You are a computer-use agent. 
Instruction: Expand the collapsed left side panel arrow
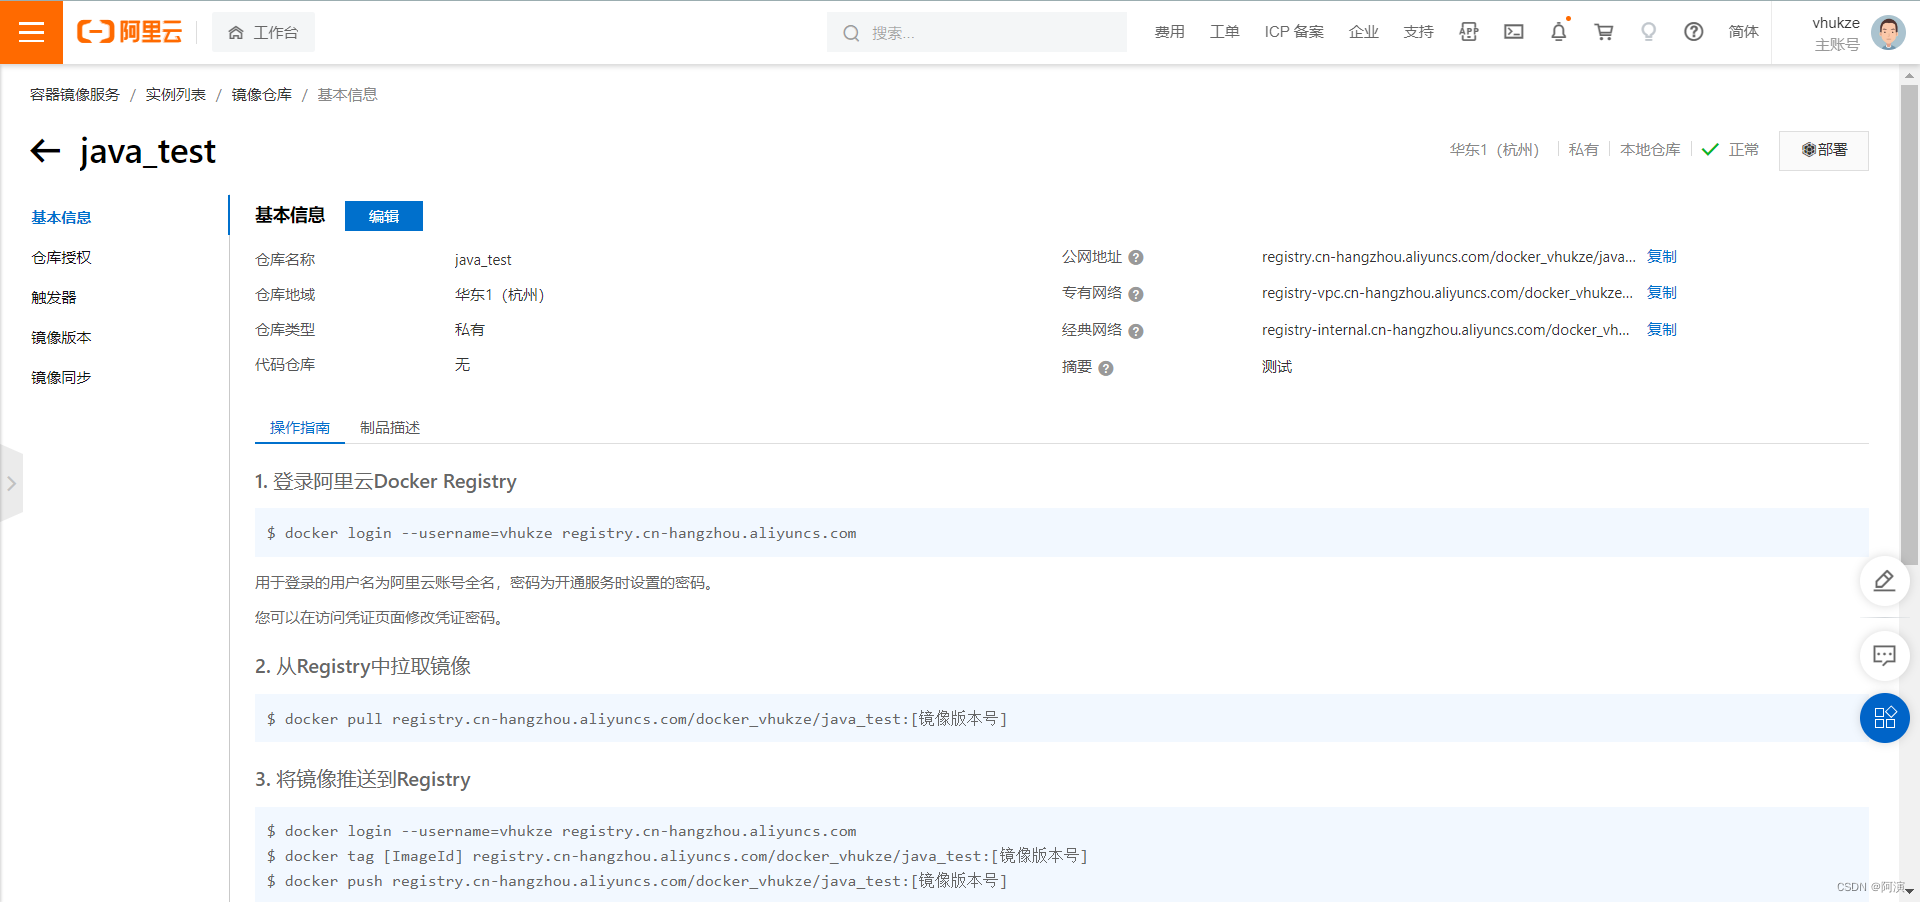(11, 483)
